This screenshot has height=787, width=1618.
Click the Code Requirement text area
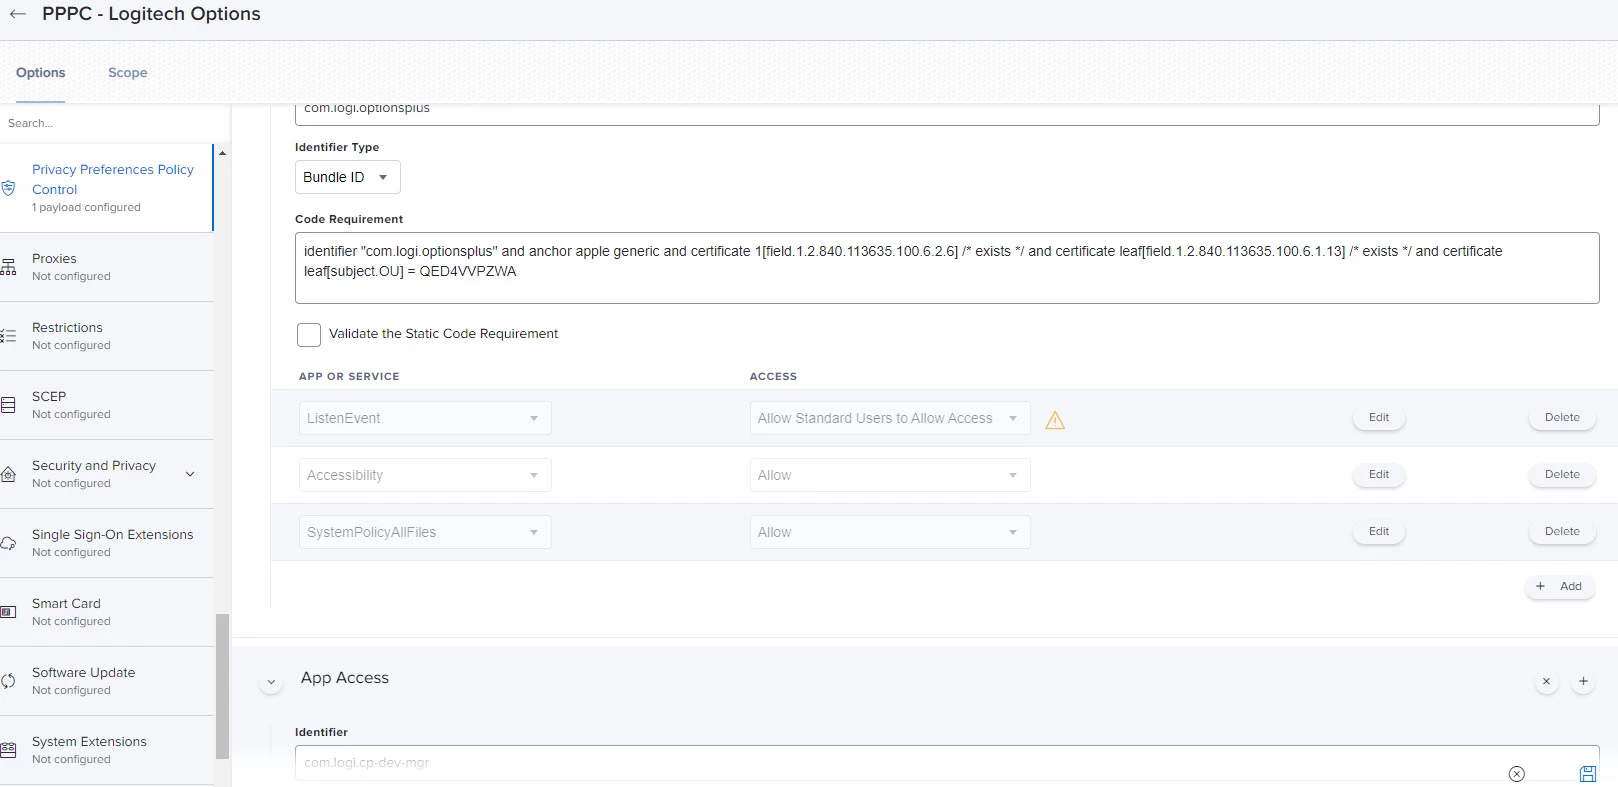(x=947, y=268)
